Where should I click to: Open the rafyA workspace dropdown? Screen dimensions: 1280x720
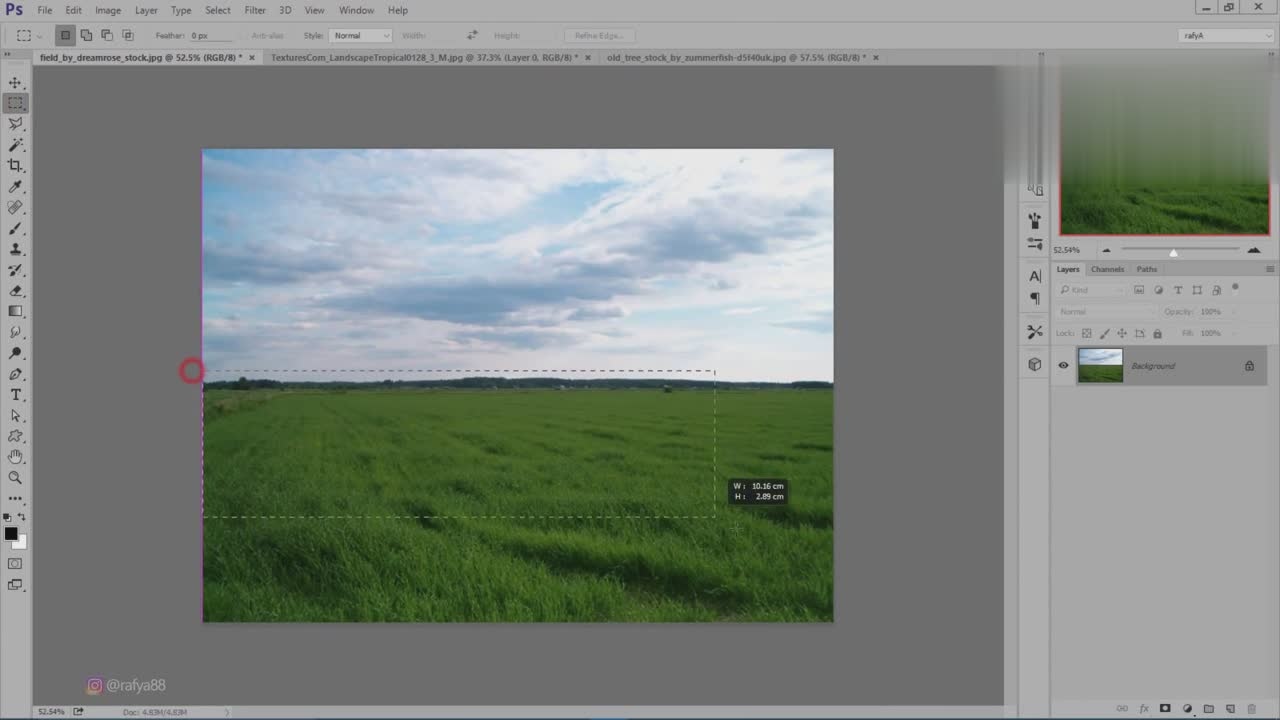coord(1226,35)
